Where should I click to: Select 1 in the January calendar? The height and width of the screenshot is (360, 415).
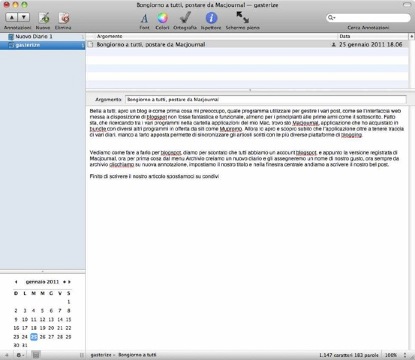pyautogui.click(x=69, y=302)
